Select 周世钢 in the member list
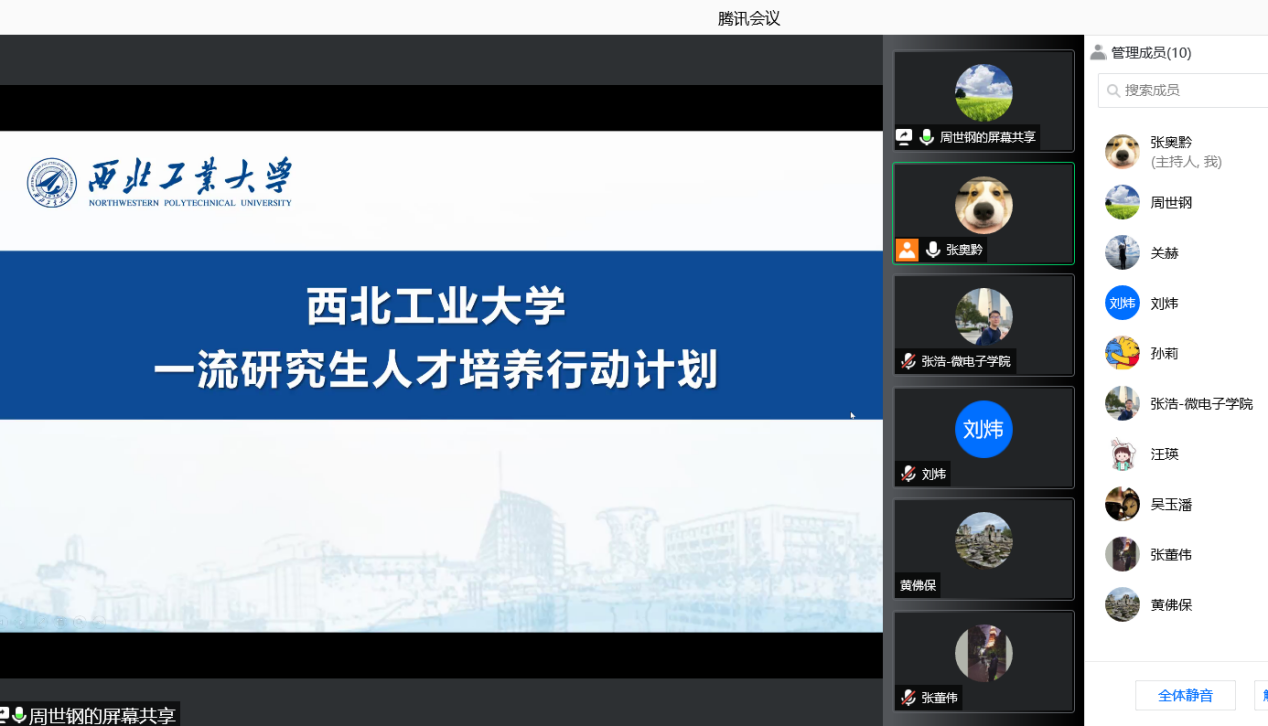This screenshot has width=1268, height=726. [x=1170, y=202]
